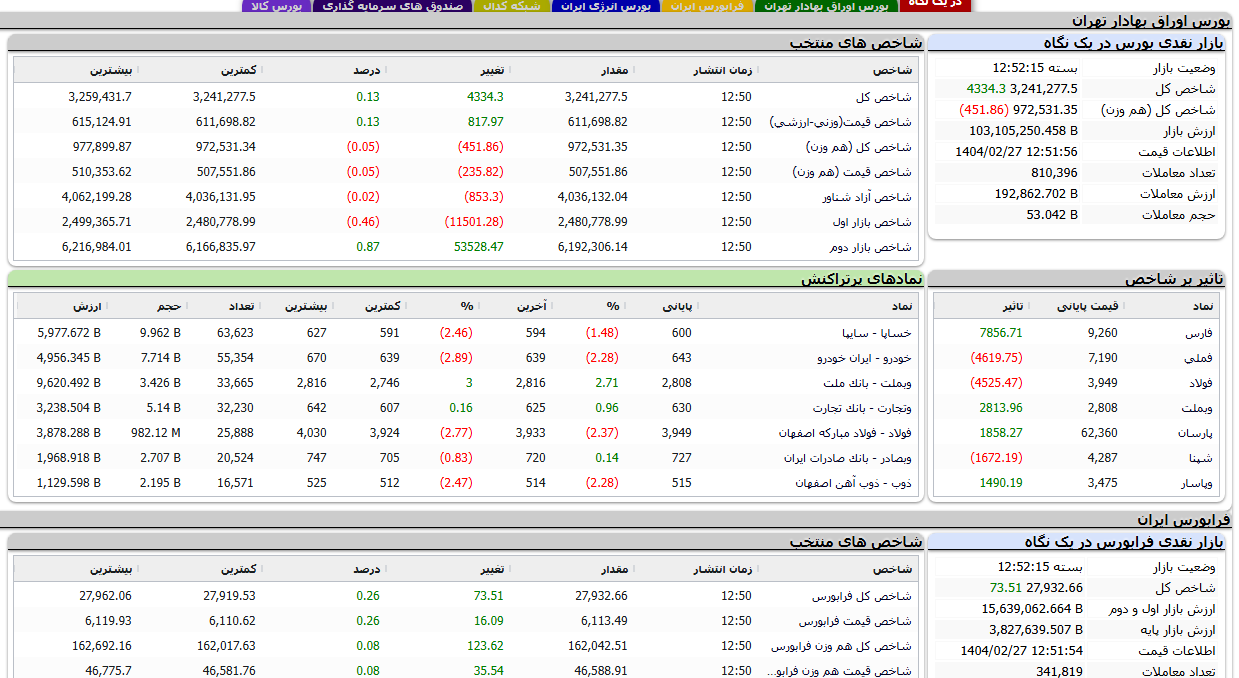
Task: Open symbol خودرو - ایران خودرو
Action: click(x=865, y=358)
